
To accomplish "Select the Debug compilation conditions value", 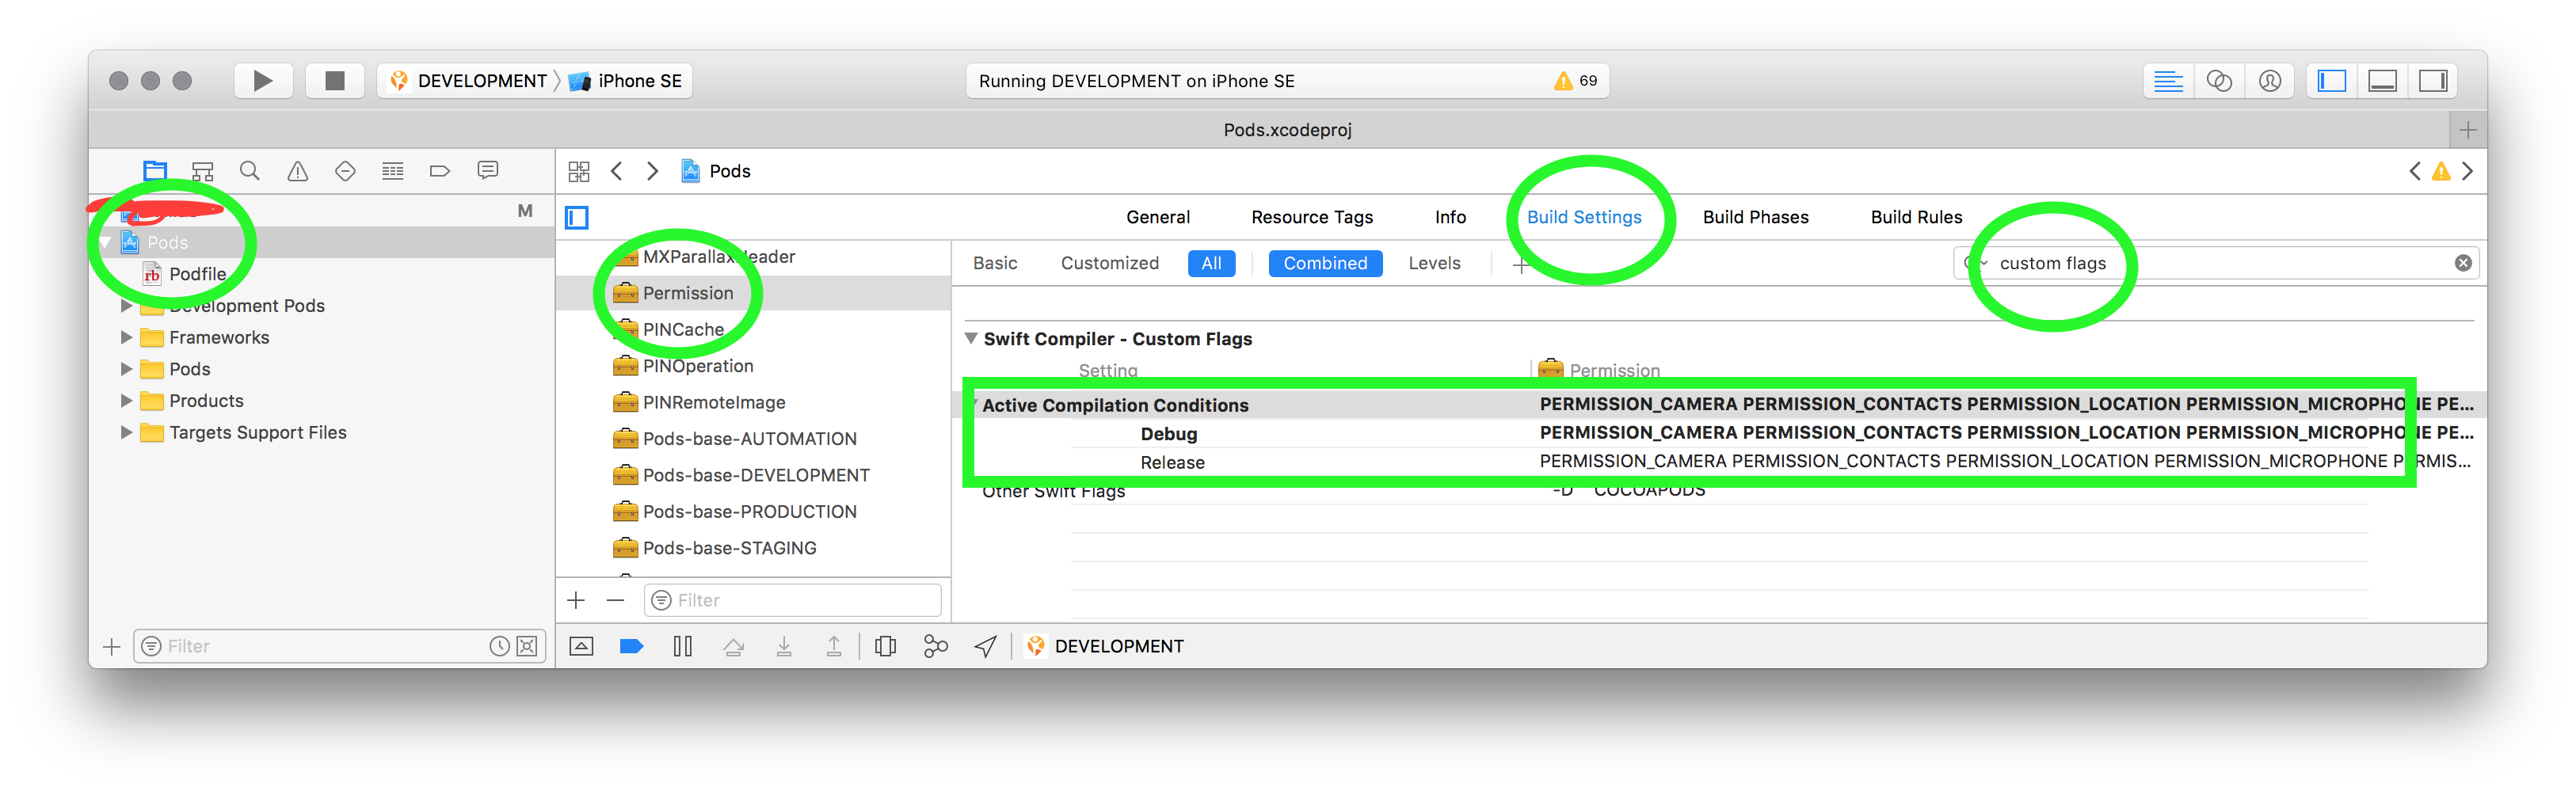I will 2006,433.
